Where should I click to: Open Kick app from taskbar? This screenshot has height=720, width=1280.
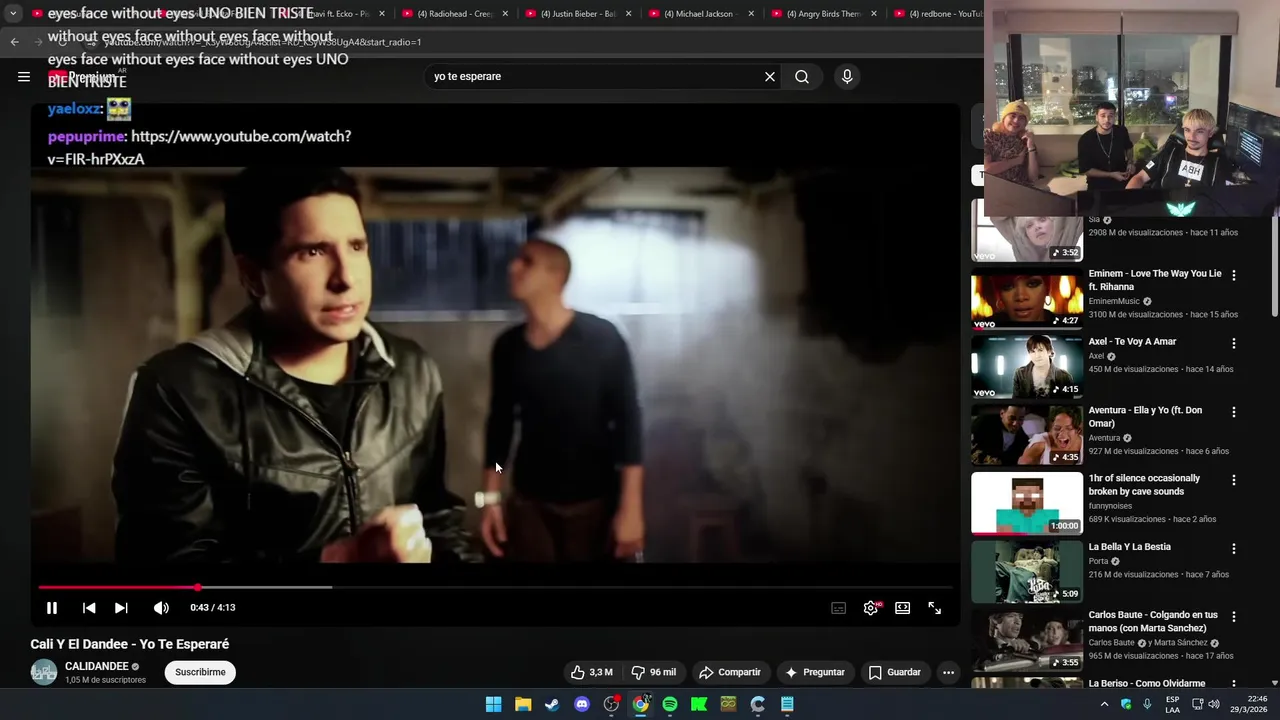pos(699,704)
